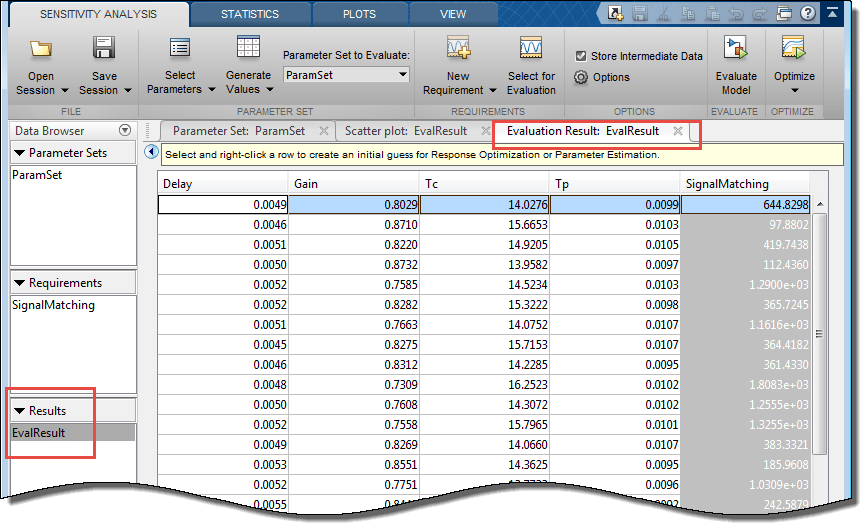Click the Select for Evaluation icon

531,48
